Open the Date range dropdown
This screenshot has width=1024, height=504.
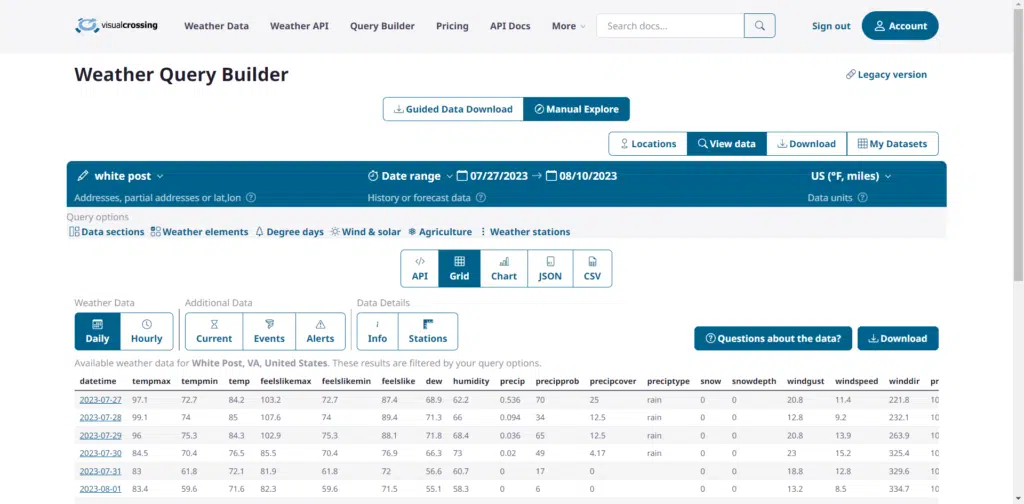click(x=411, y=176)
